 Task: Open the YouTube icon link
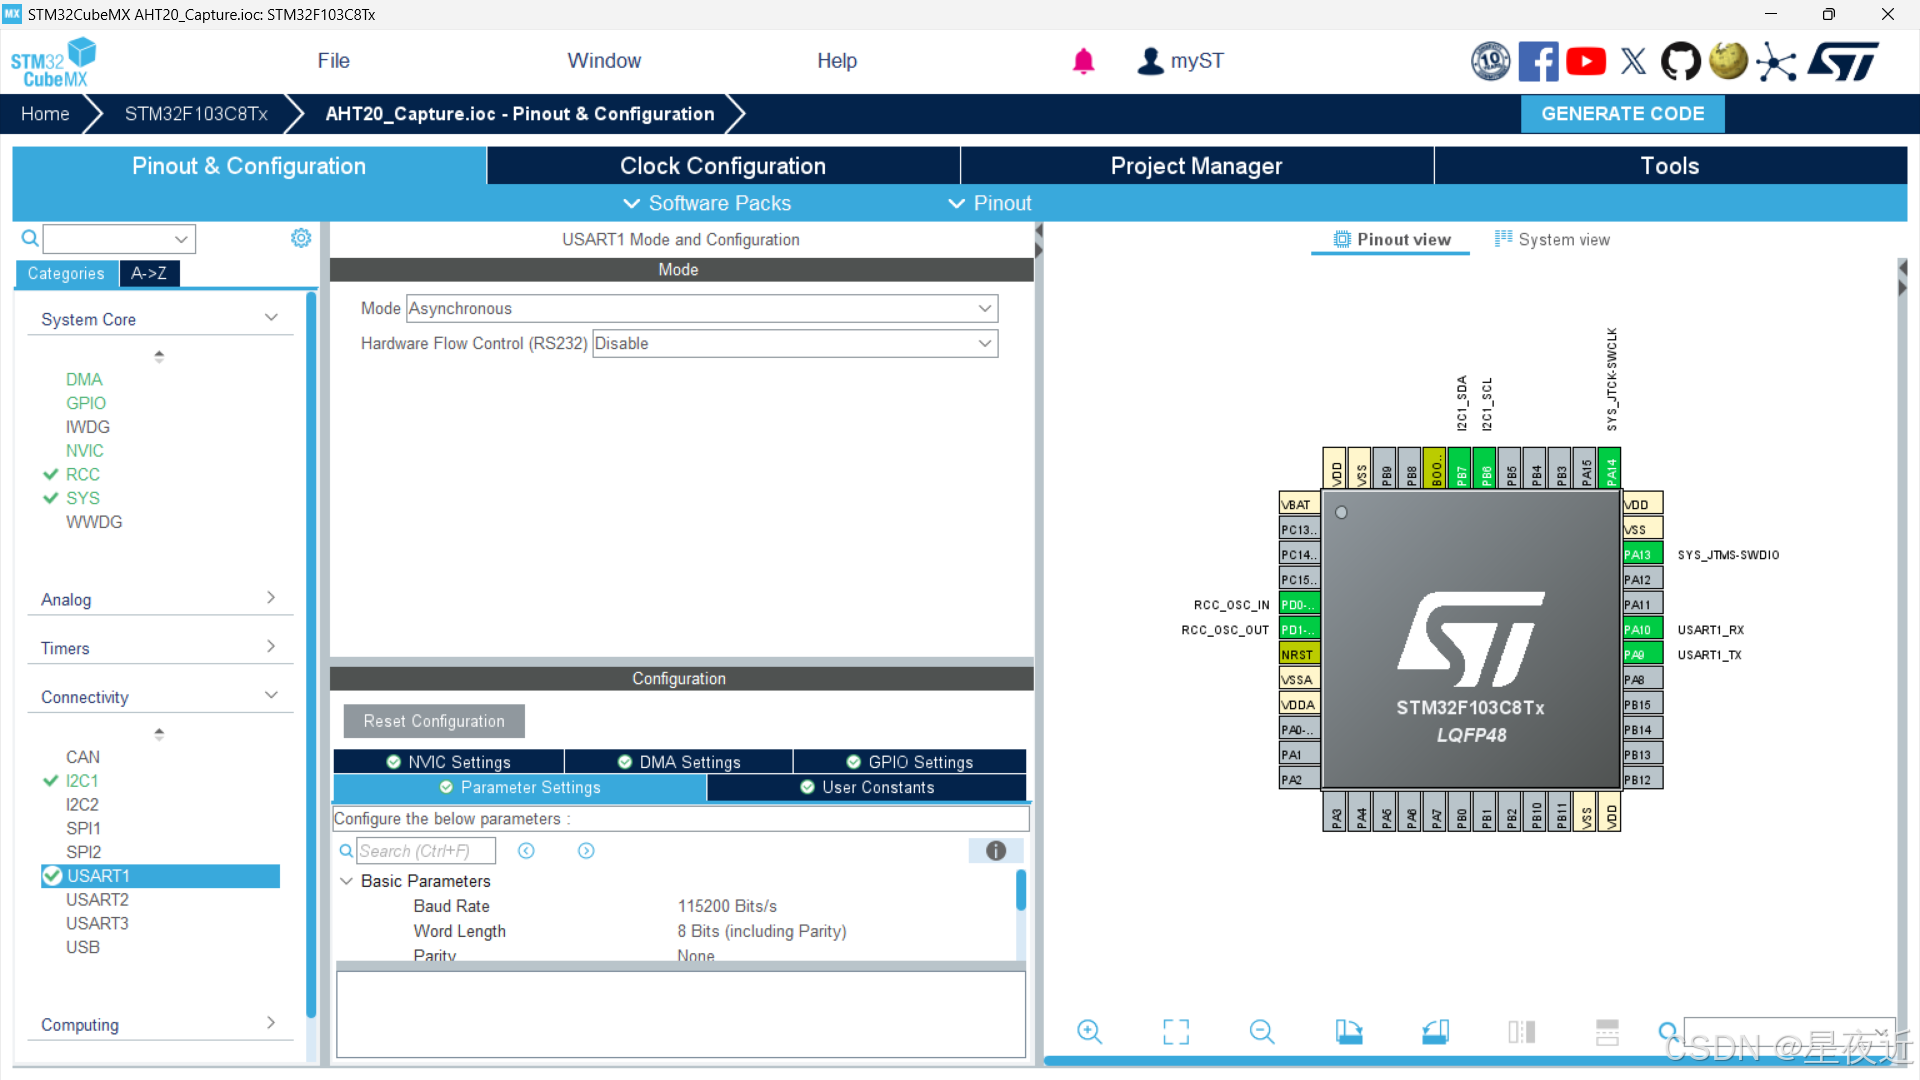pos(1586,61)
